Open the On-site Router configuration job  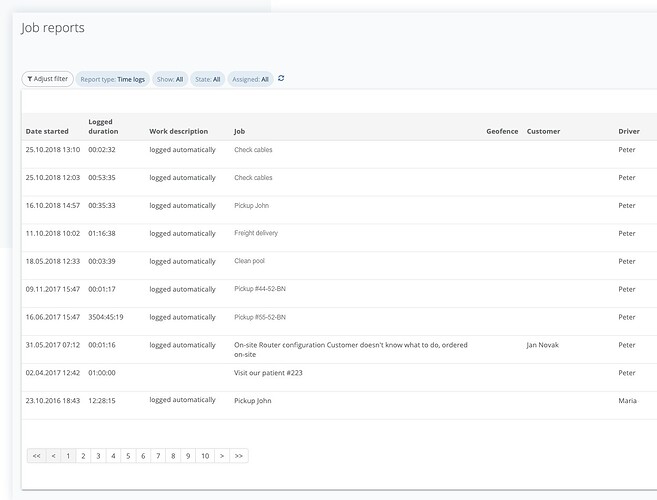coord(351,350)
